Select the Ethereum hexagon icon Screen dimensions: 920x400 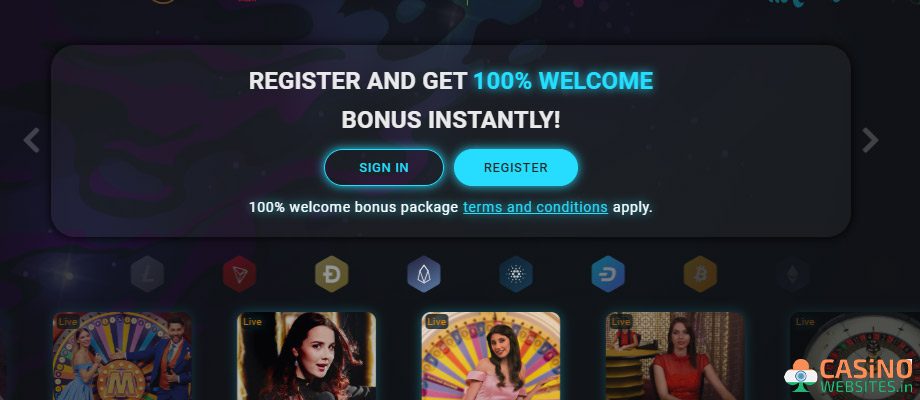(x=792, y=274)
